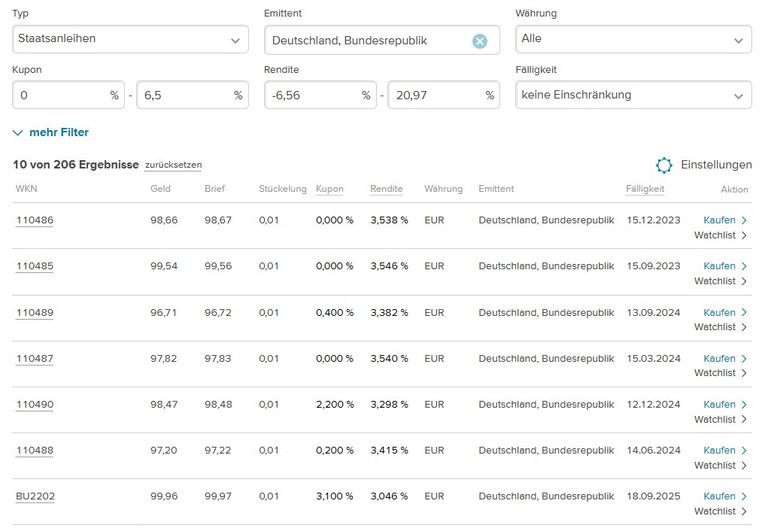This screenshot has height=531, width=768.
Task: Click the minimum Kupon input field
Action: coord(60,96)
